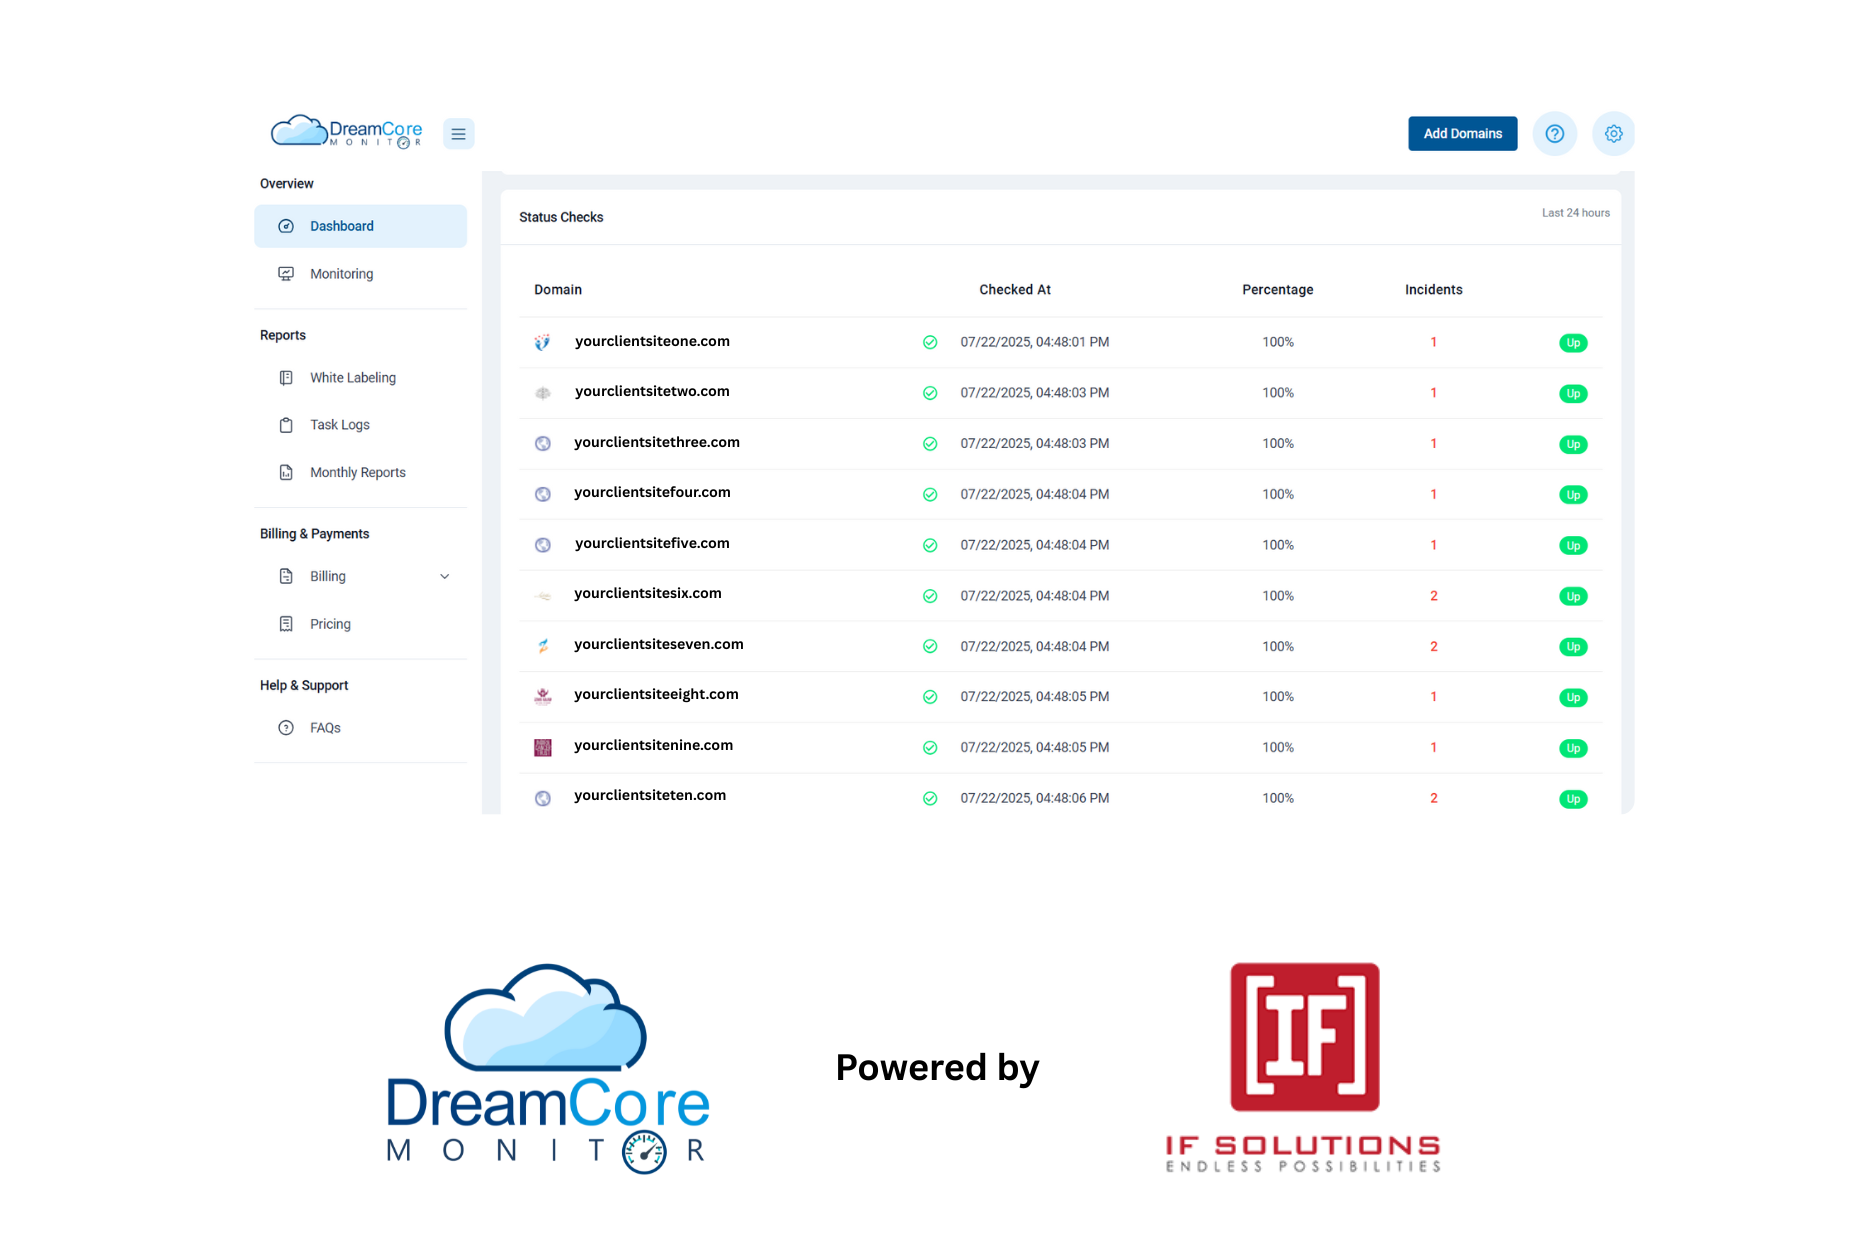Image resolution: width=1875 pixels, height=1242 pixels.
Task: Click green check for yourclientsitesix.com
Action: click(x=930, y=596)
